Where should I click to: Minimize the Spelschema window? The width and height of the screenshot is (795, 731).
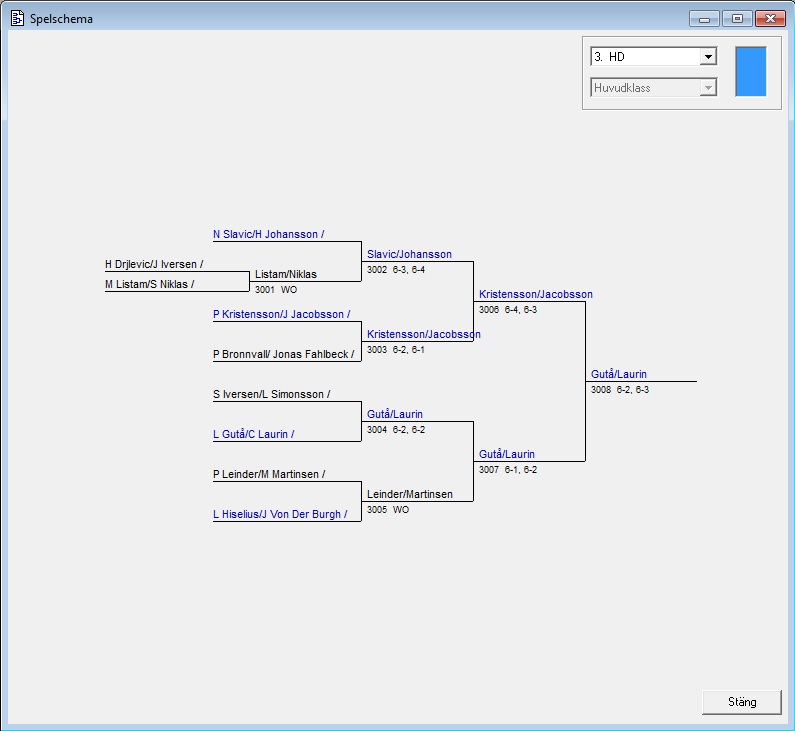(704, 18)
